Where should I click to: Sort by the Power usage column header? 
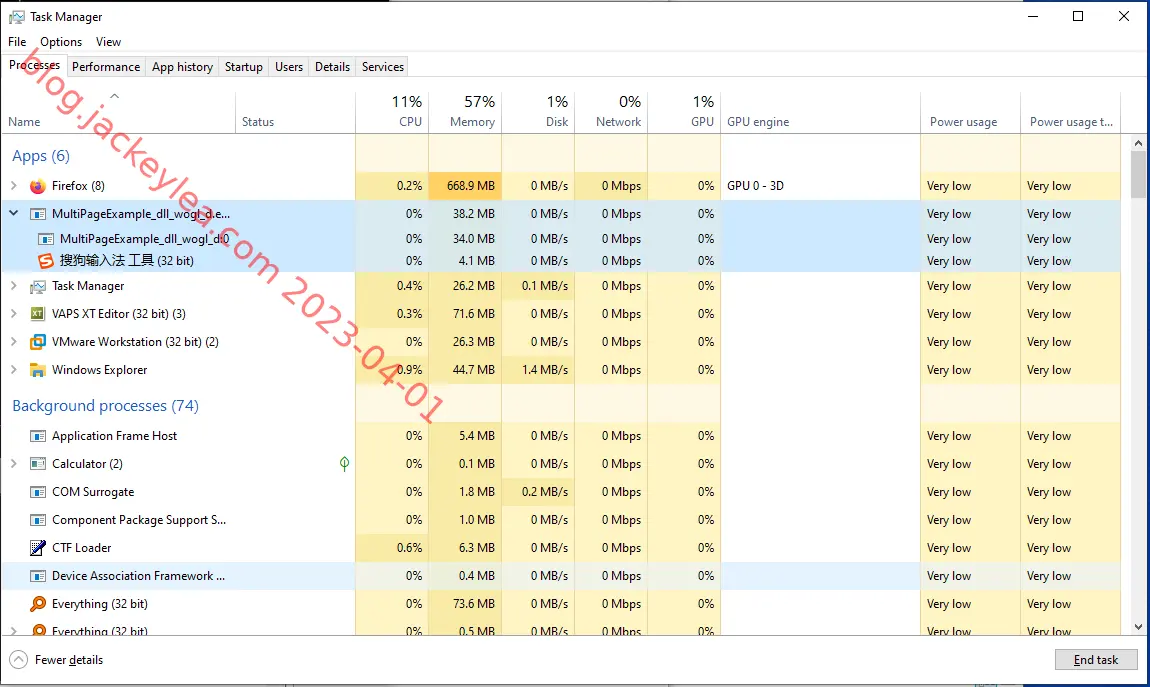point(970,113)
